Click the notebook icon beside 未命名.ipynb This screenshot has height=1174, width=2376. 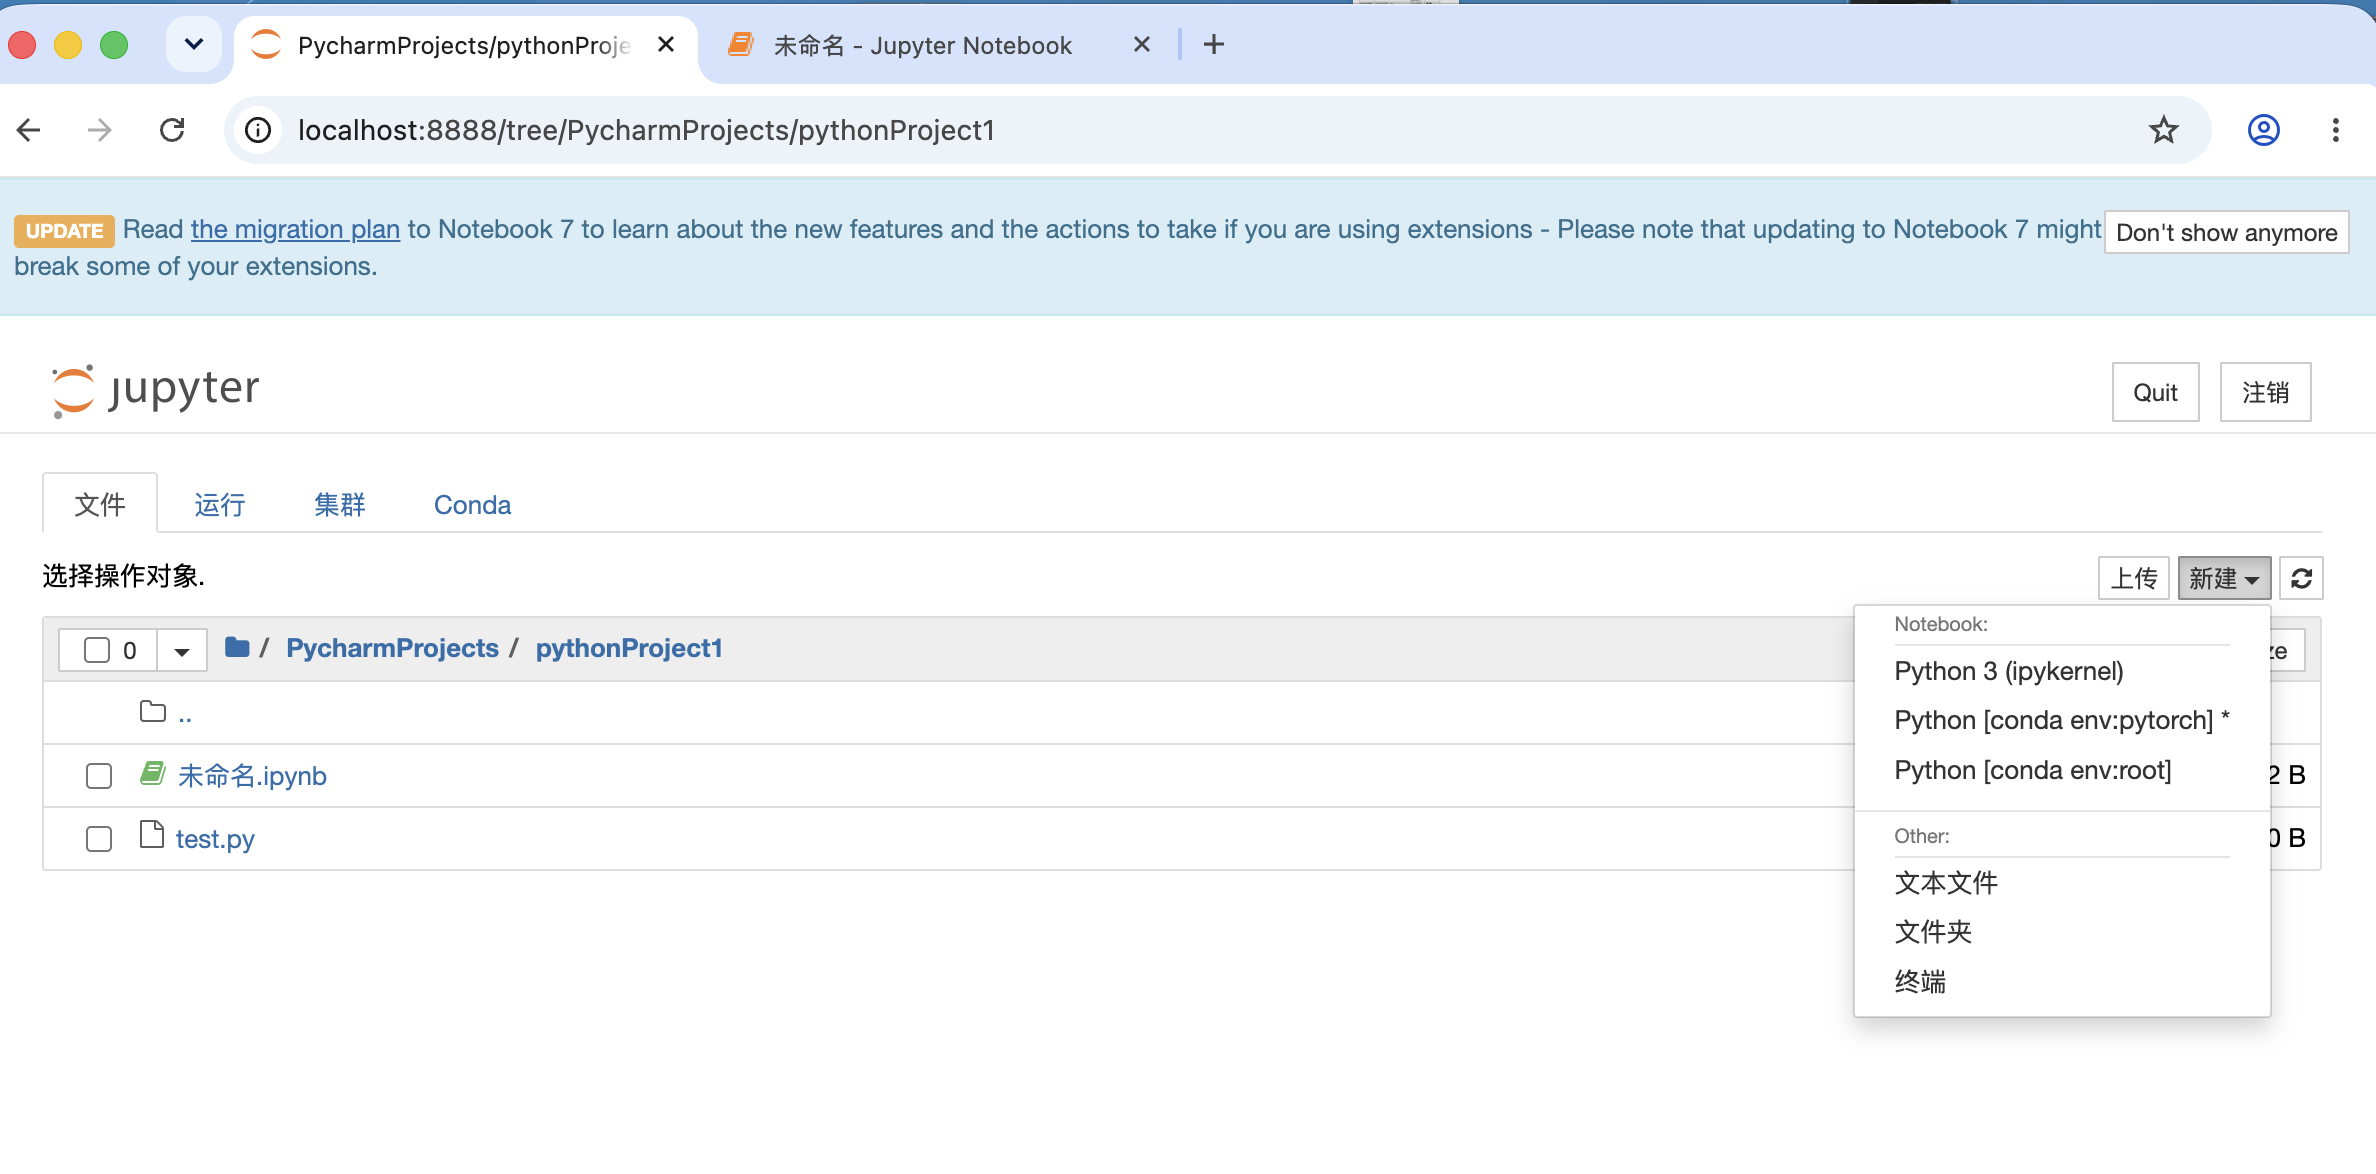point(152,773)
